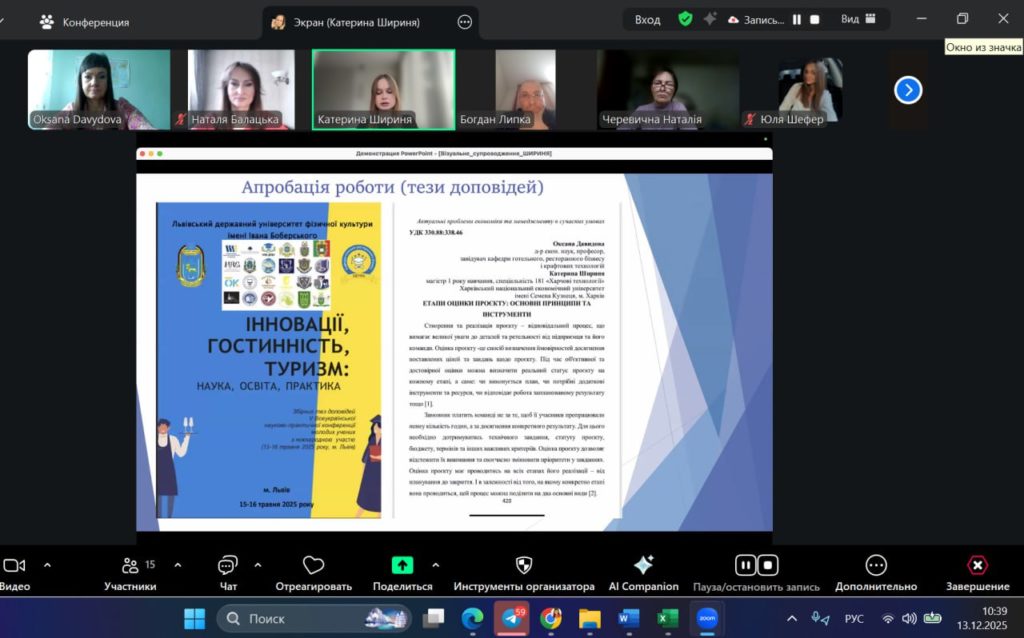Image resolution: width=1024 pixels, height=638 pixels.
Task: Toggle the camera Video button
Action: tap(14, 566)
